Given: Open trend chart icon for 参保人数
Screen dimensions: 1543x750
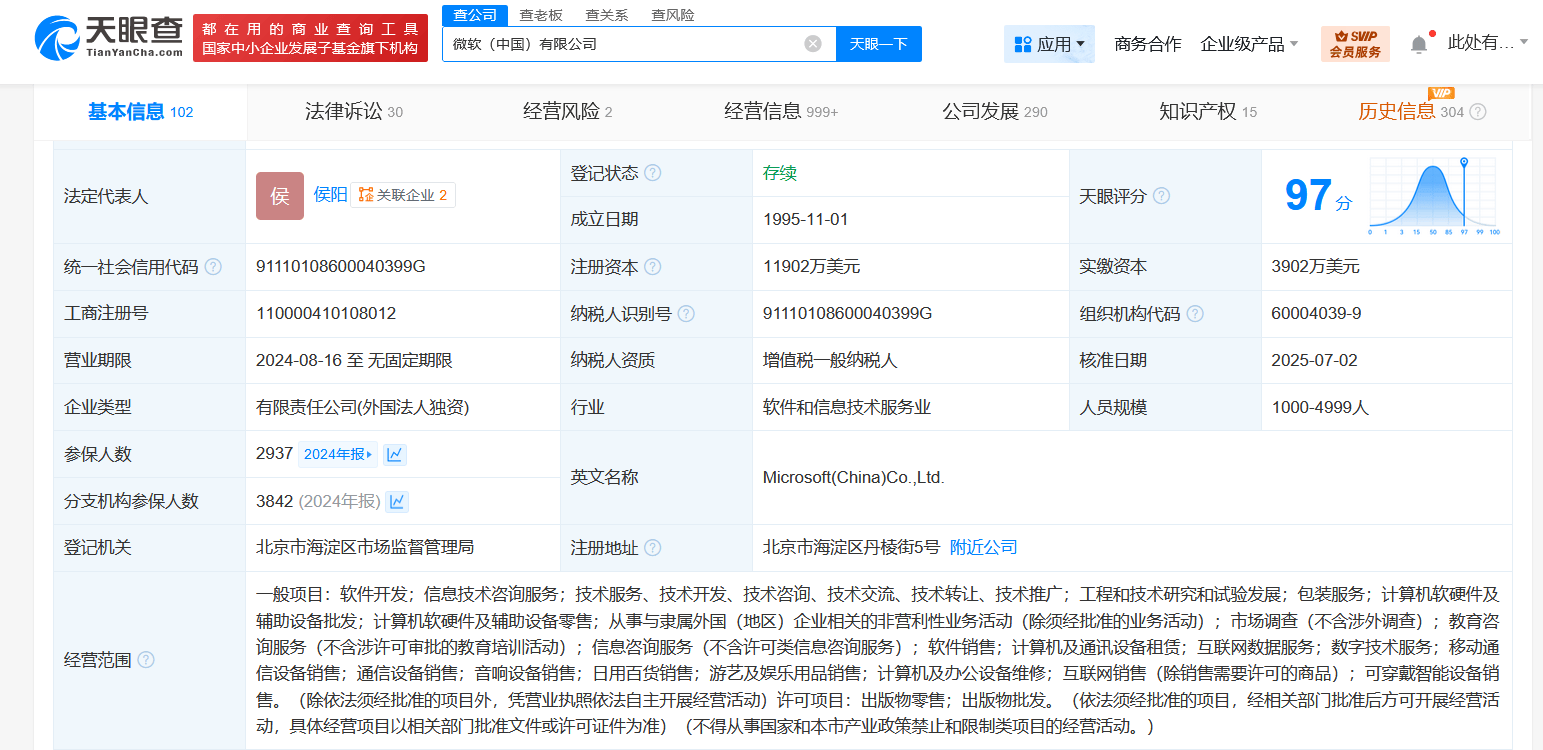Looking at the screenshot, I should coord(395,454).
